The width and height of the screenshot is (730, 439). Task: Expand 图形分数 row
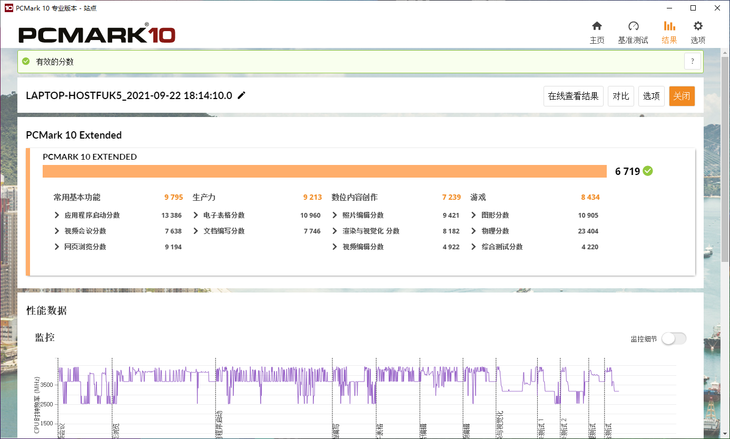(473, 215)
